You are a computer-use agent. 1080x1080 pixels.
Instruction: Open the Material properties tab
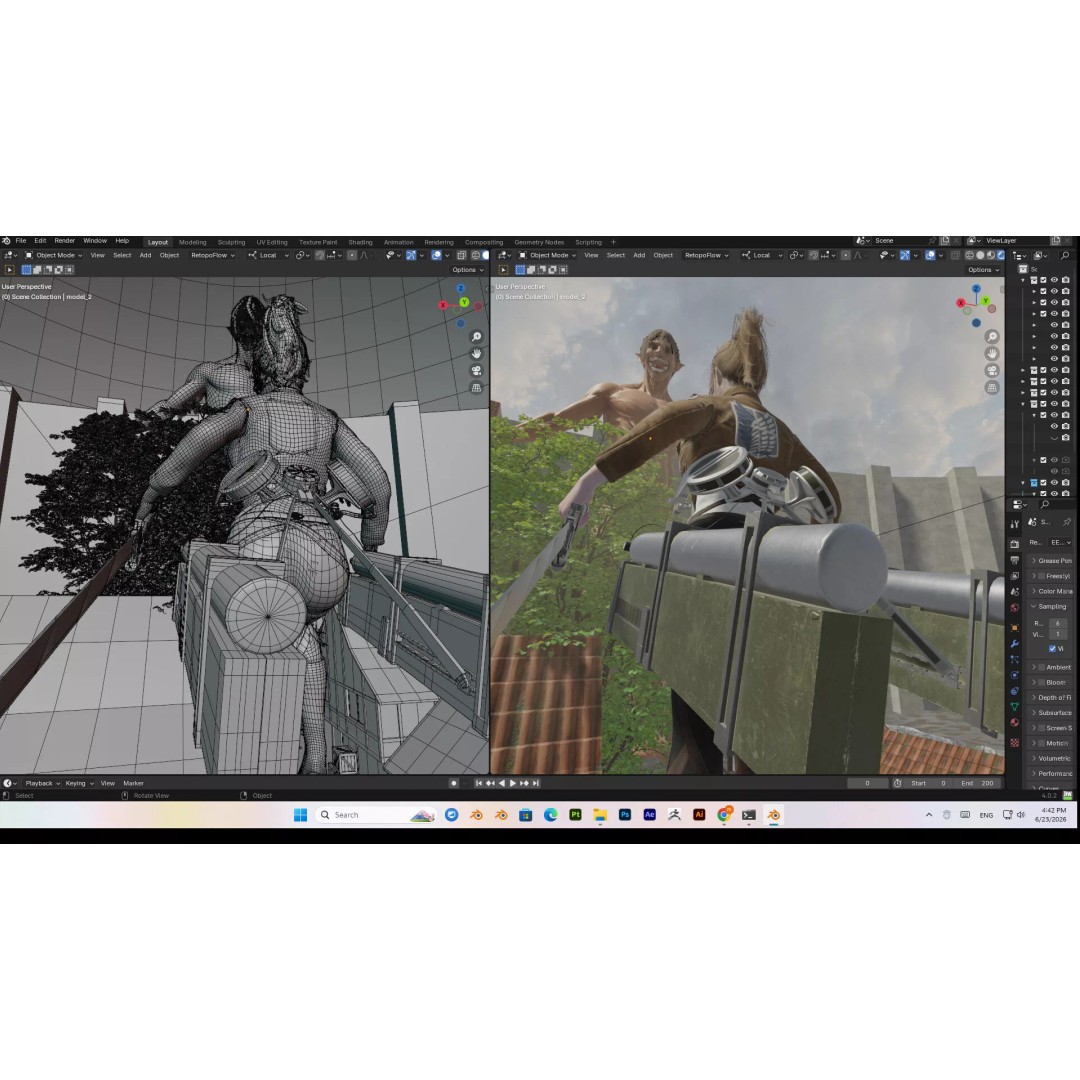1015,721
